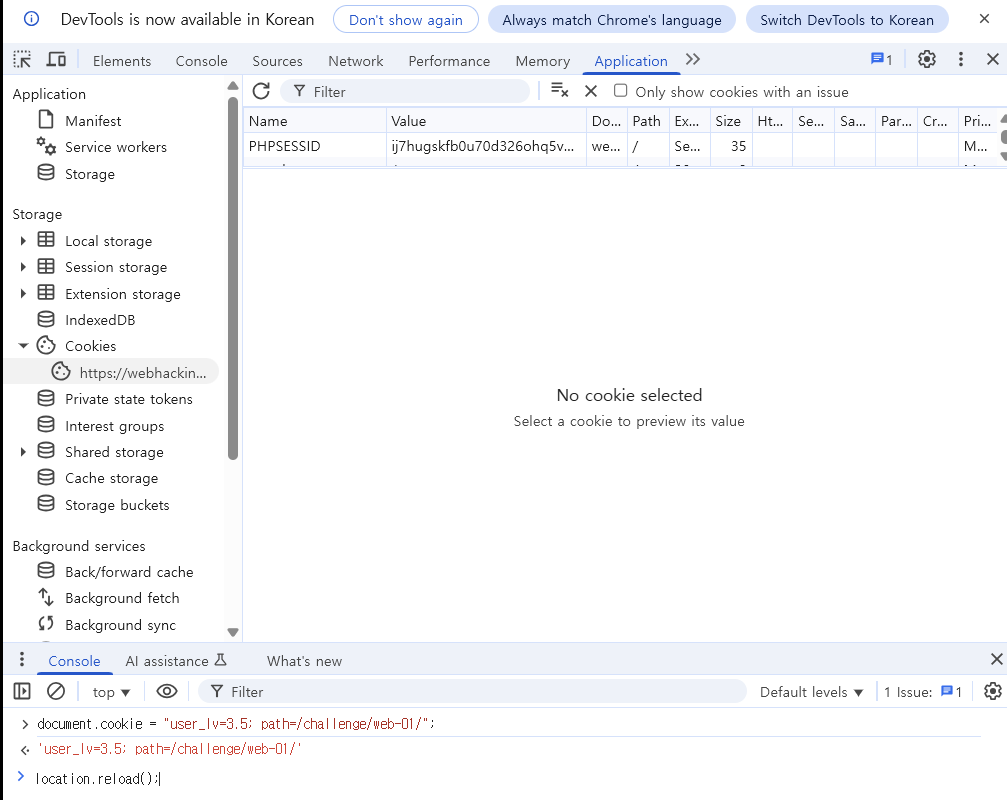This screenshot has width=1007, height=800.
Task: Toggle the console sidebar icon
Action: (22, 691)
